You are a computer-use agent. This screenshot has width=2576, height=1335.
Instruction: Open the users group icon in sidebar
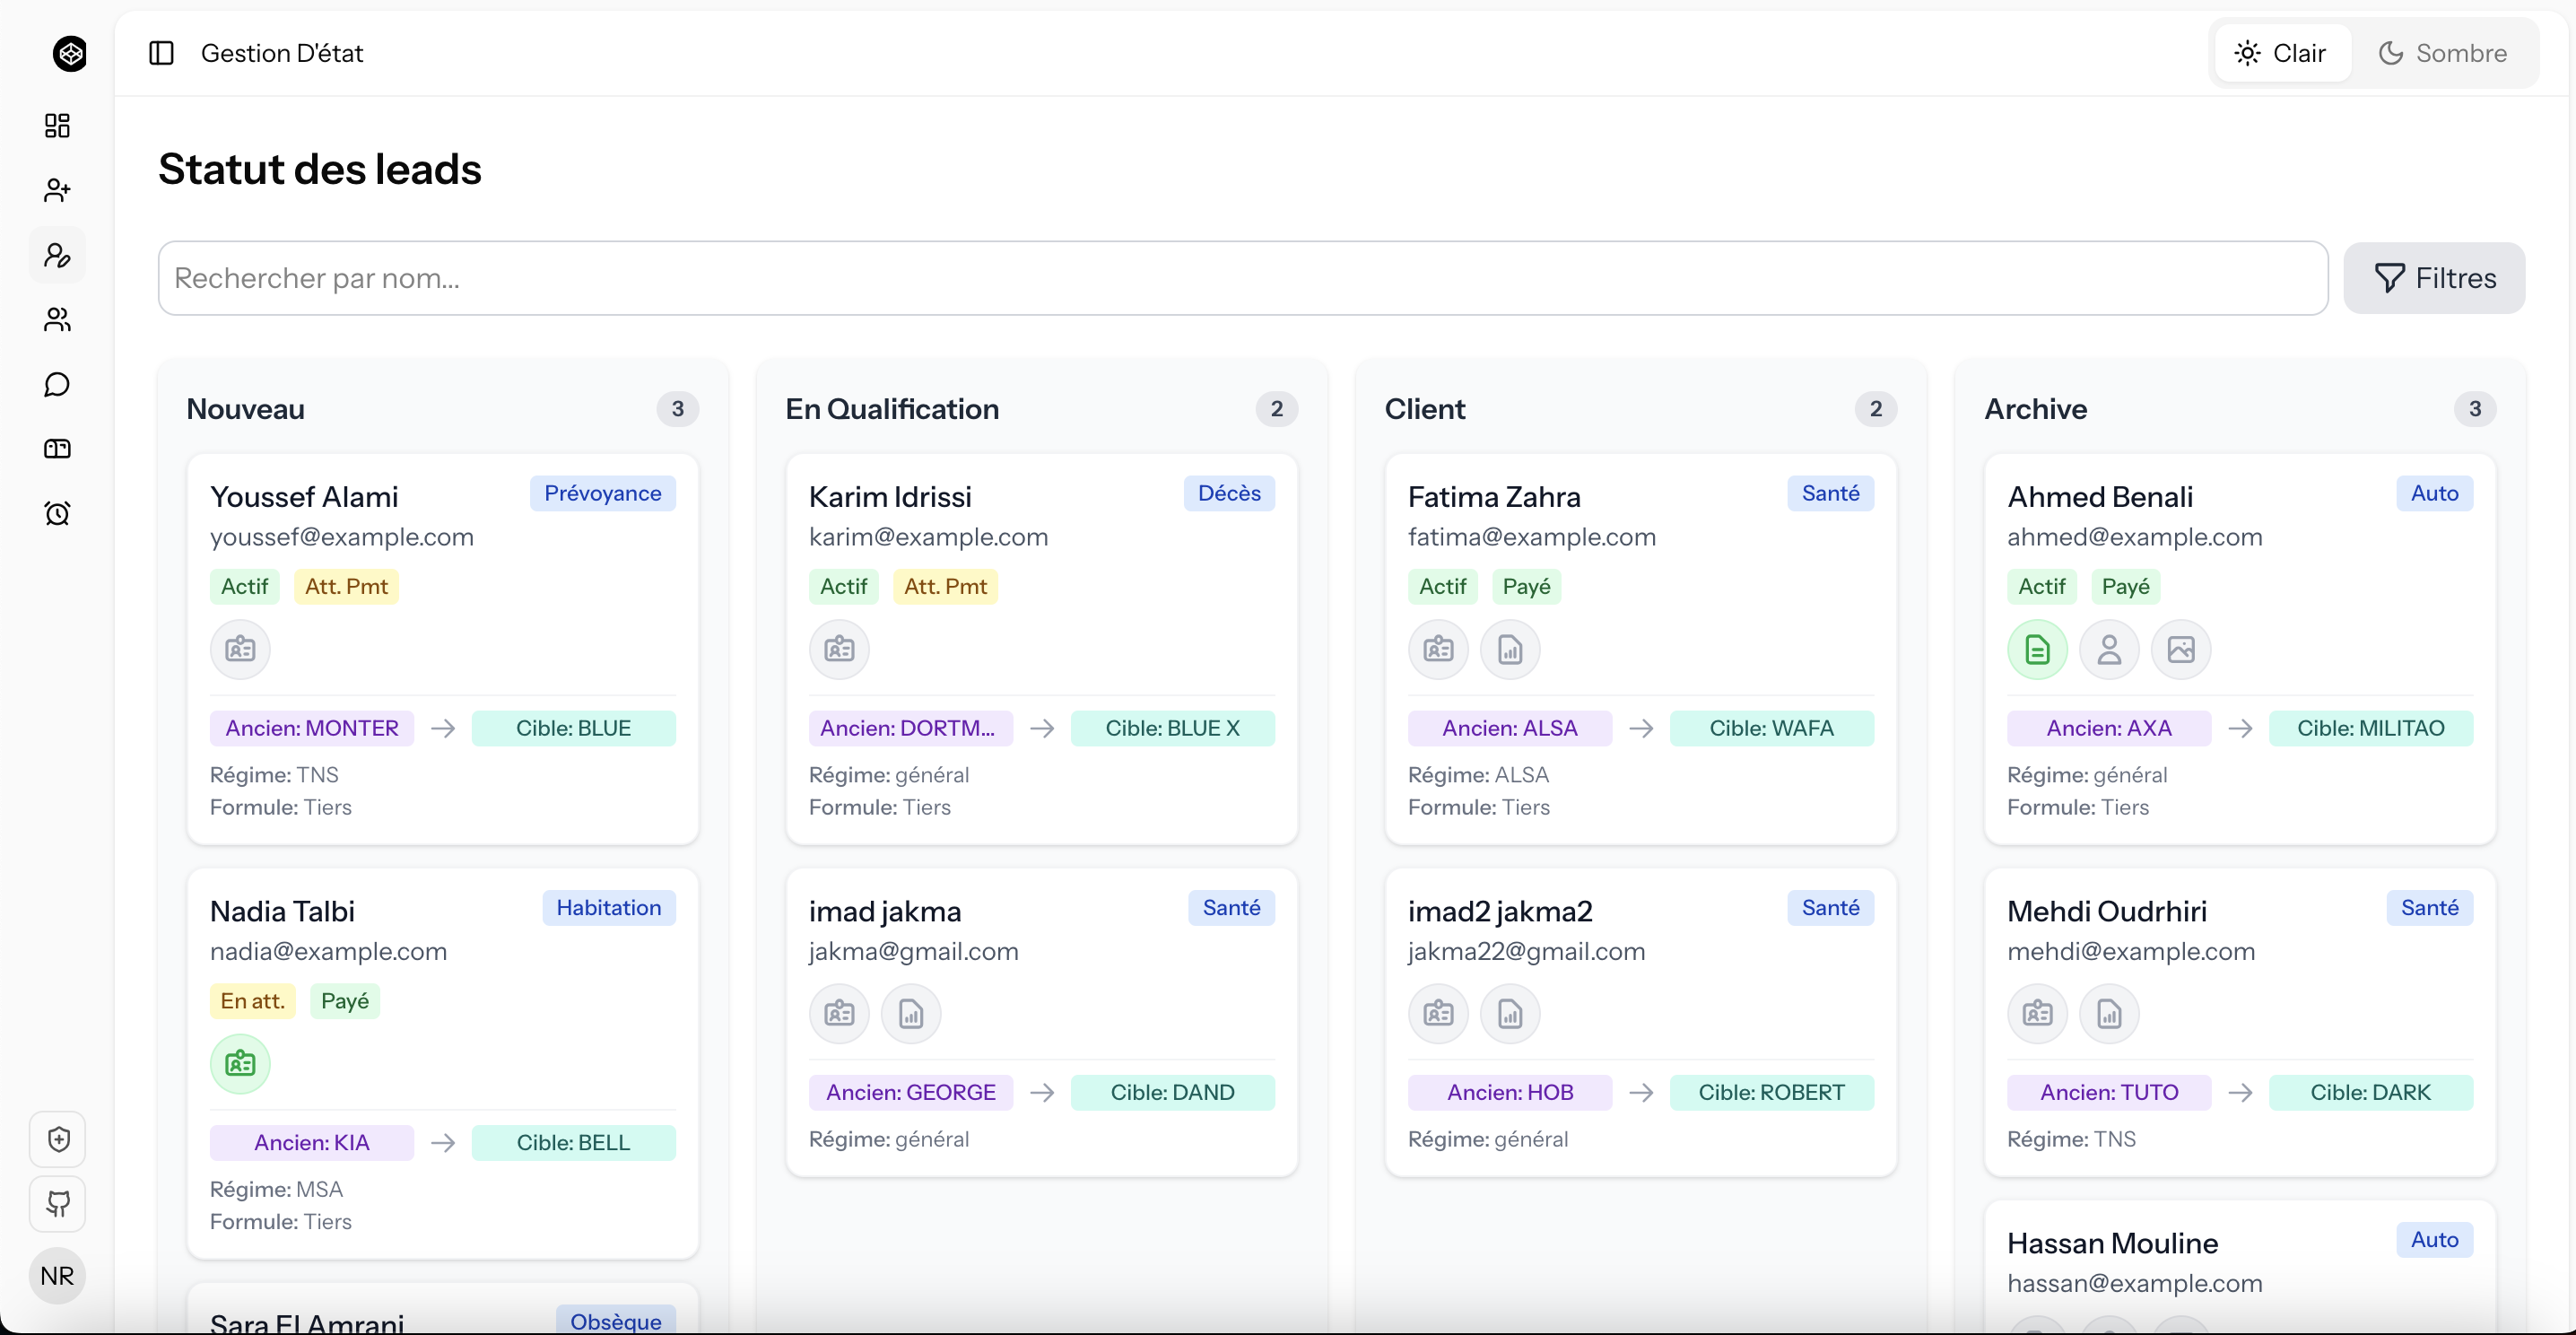[x=57, y=319]
